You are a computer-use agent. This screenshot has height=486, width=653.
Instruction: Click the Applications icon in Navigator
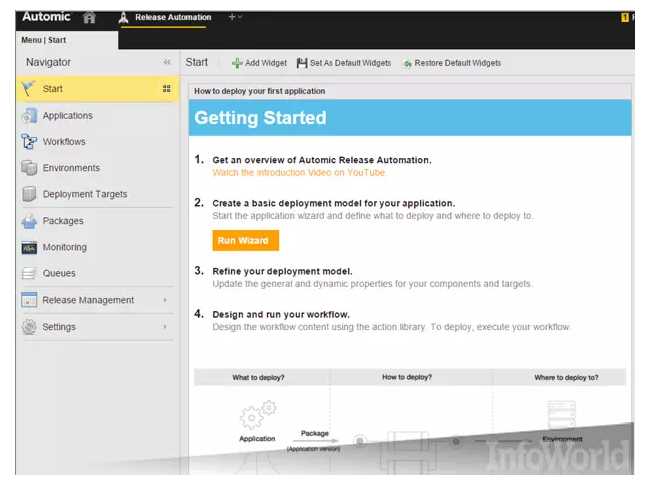click(29, 115)
